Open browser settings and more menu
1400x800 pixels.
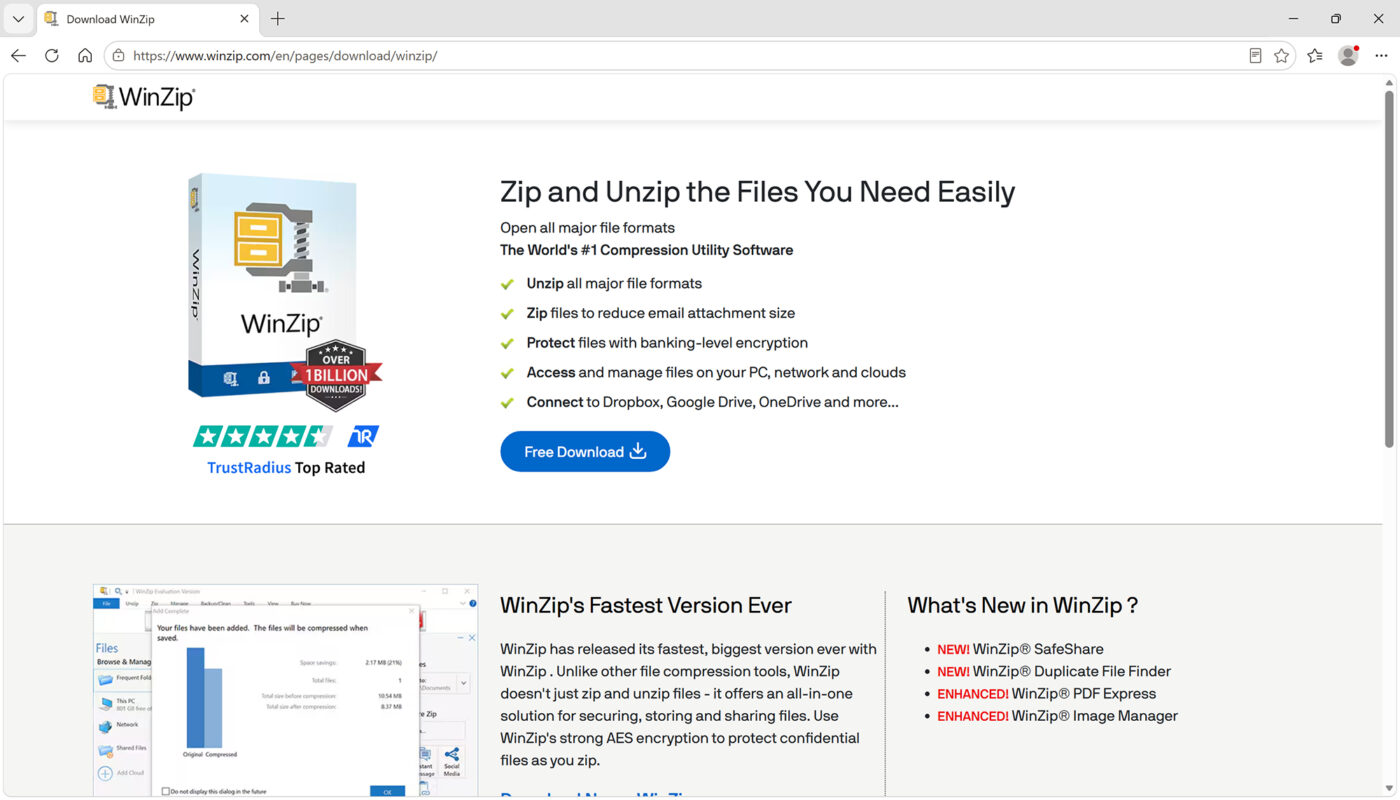pos(1381,56)
